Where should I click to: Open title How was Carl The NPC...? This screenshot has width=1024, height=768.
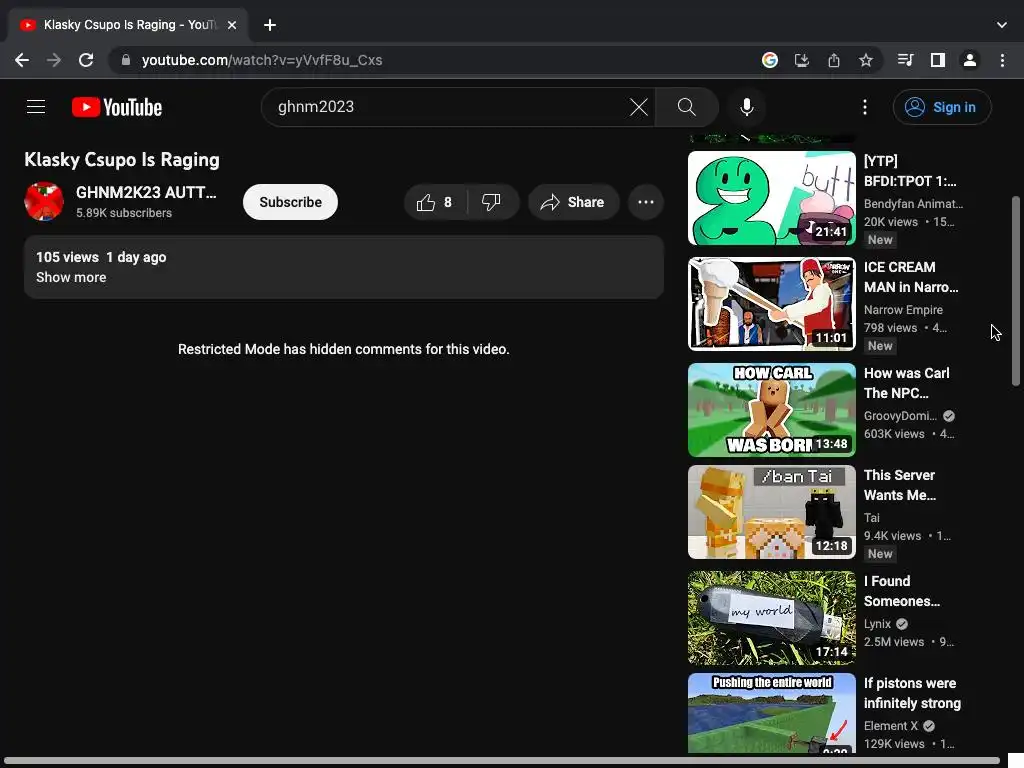(906, 383)
